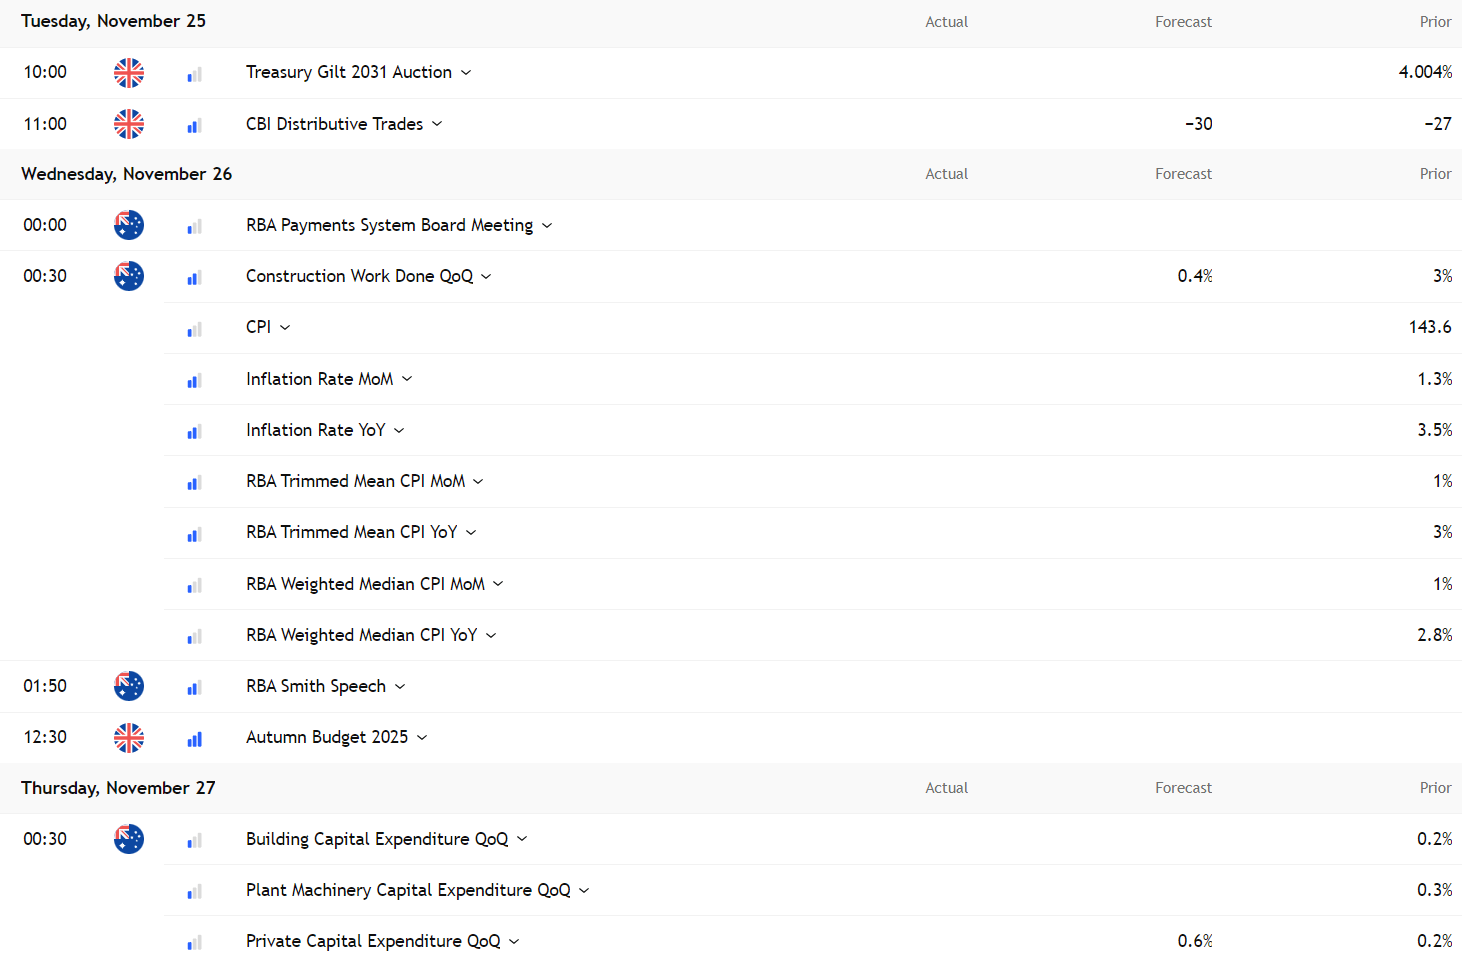Screen dimensions: 1462x955
Task: Click importance bars for Inflation Rate YoY
Action: [x=194, y=432]
